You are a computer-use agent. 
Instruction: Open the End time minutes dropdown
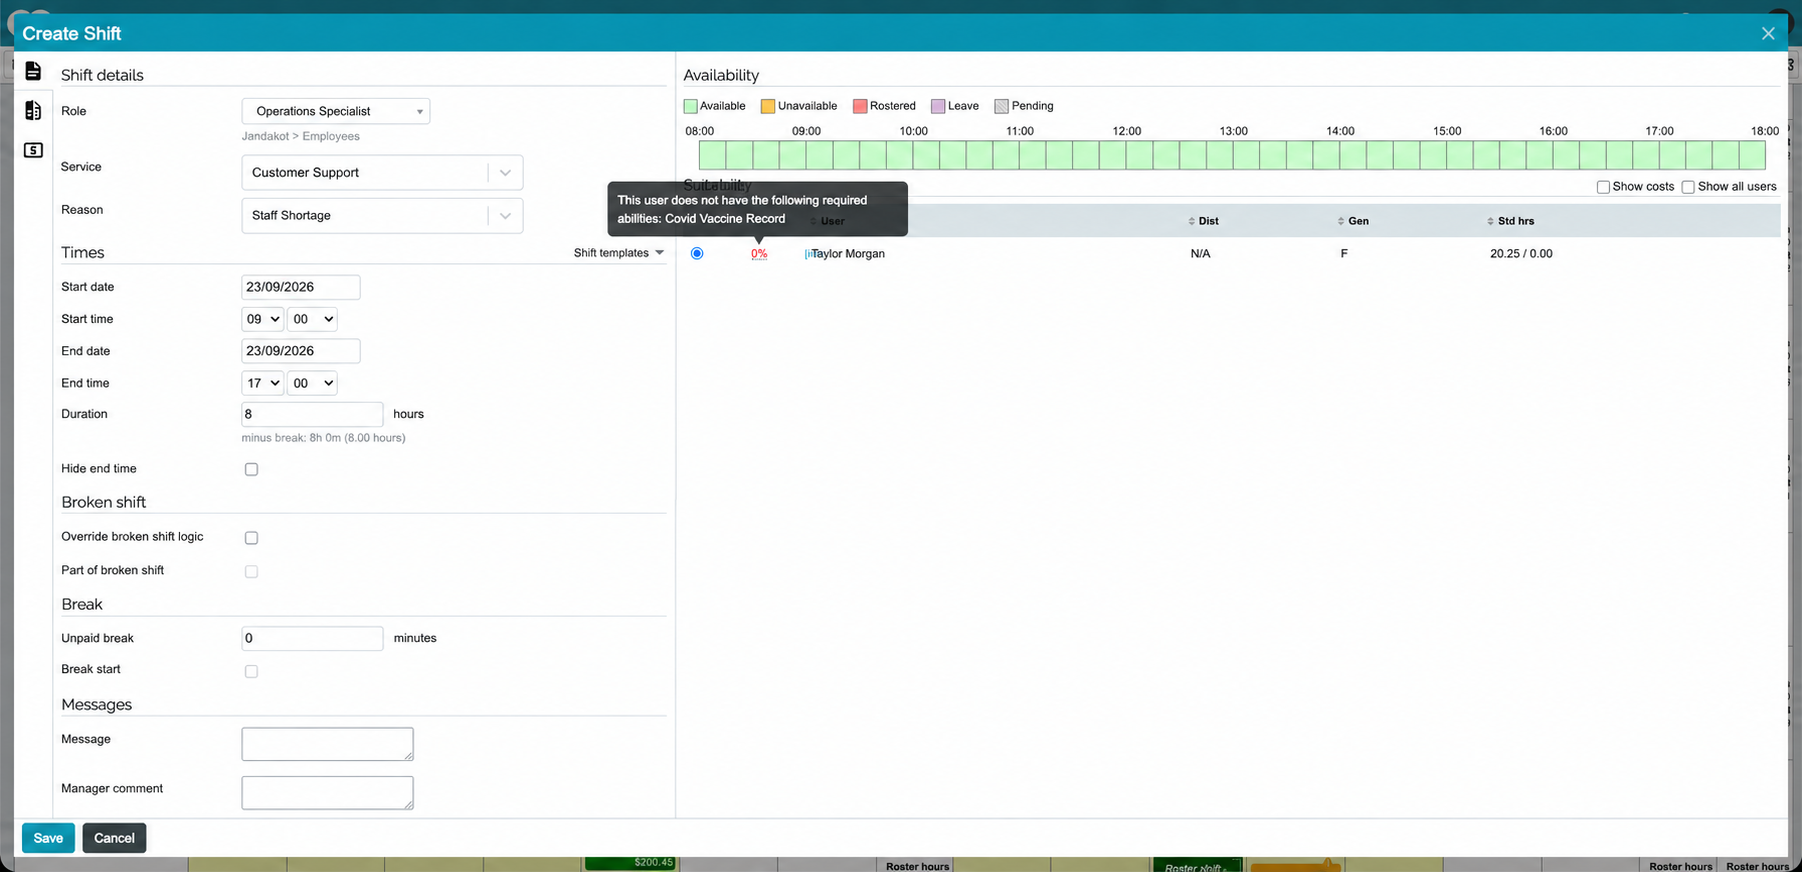312,383
